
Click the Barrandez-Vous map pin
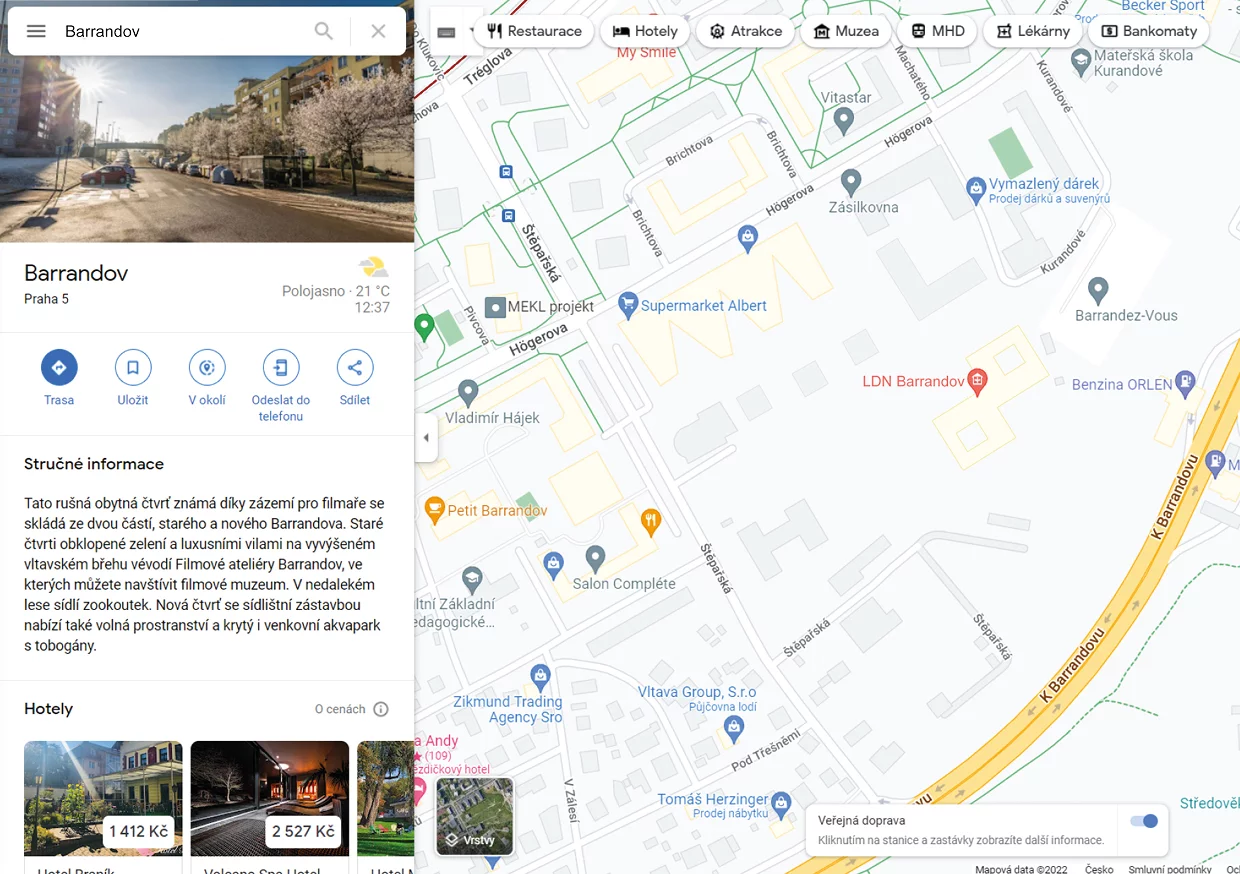(x=1098, y=290)
